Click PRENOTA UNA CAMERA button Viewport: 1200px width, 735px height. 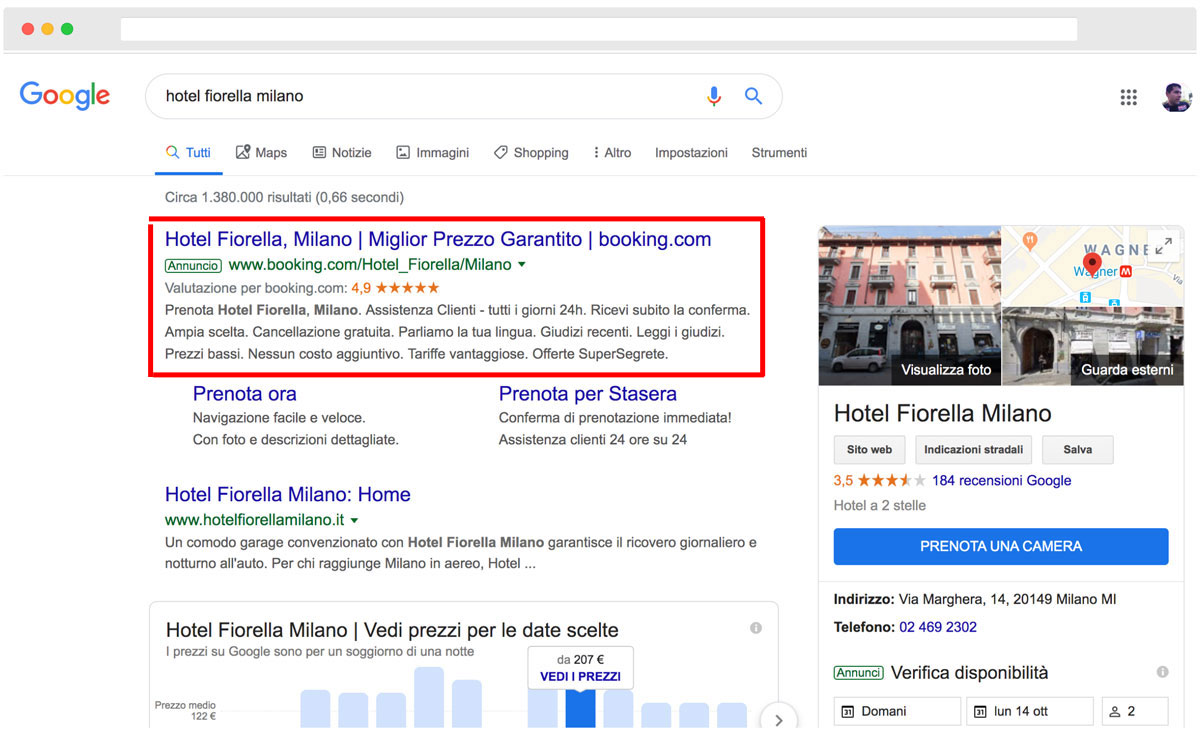click(x=1001, y=547)
